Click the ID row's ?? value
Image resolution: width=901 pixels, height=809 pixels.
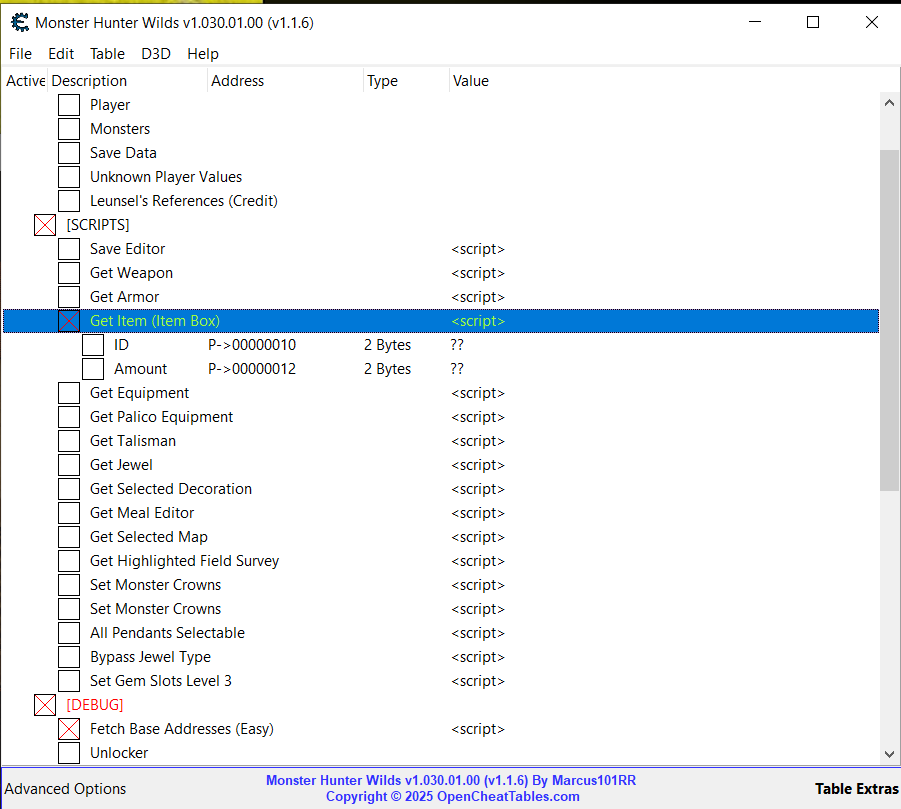(x=457, y=345)
